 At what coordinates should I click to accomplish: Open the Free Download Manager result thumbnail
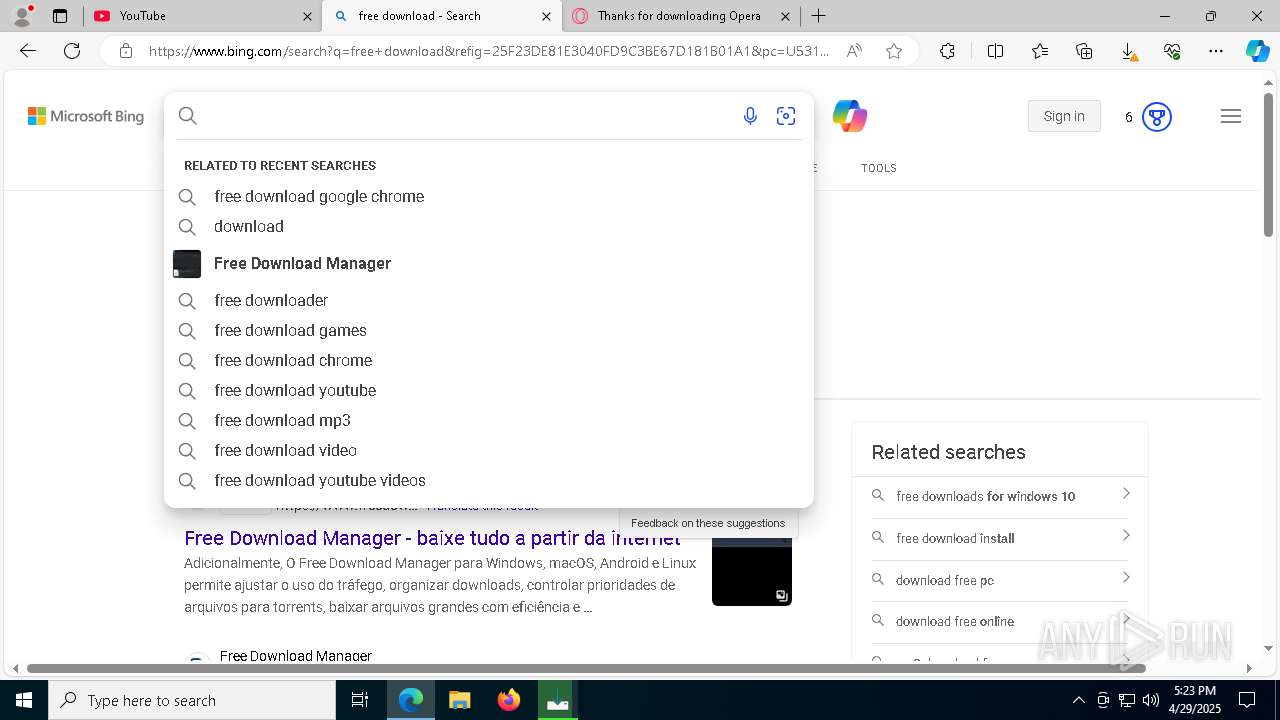tap(752, 571)
